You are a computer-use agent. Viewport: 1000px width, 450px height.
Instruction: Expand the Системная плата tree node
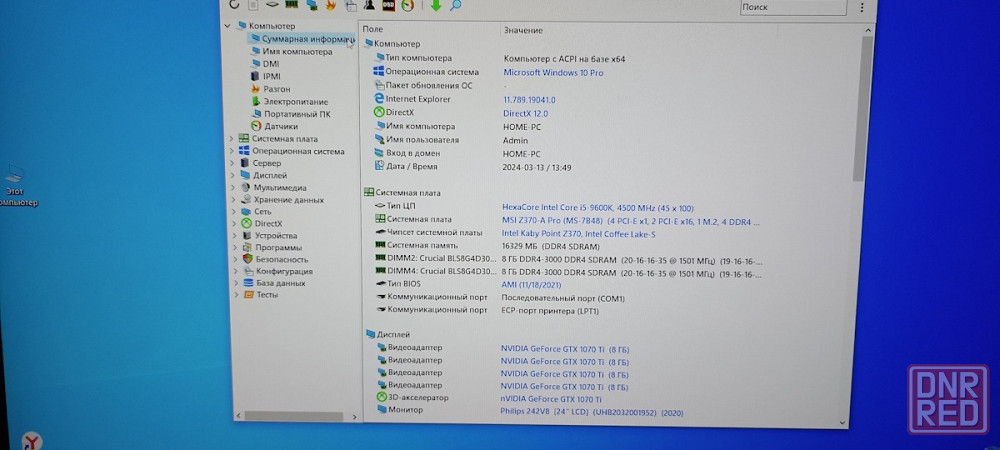232,138
